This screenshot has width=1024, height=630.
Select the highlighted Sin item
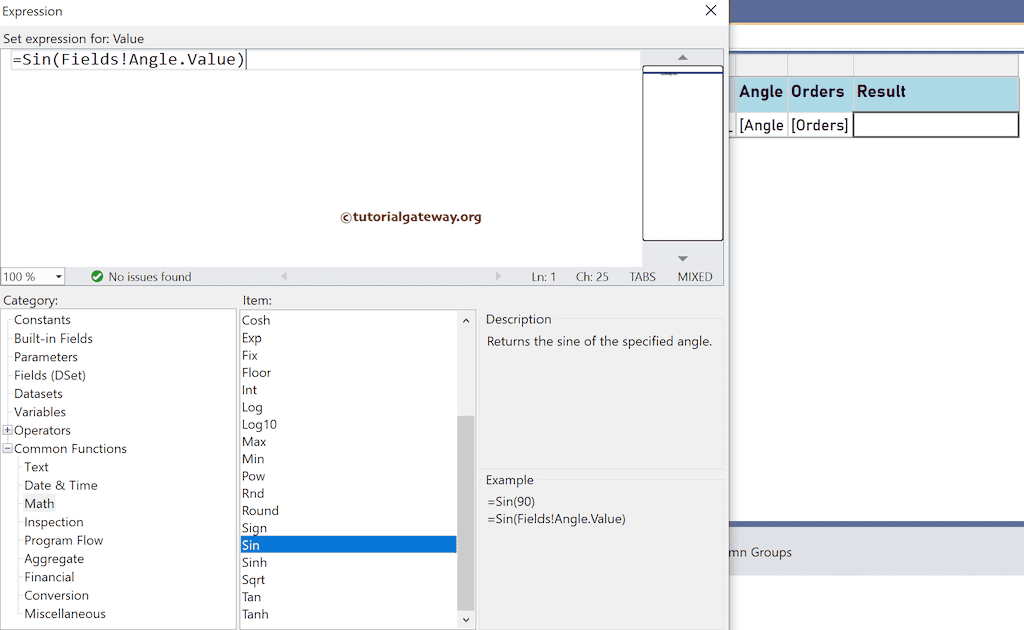pos(349,545)
